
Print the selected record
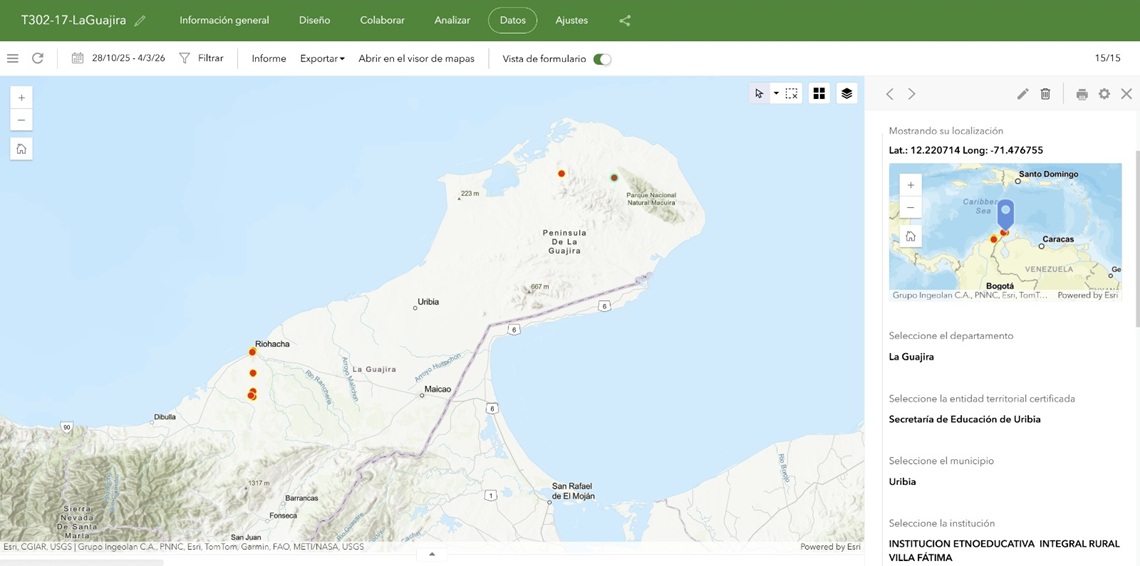[x=1081, y=94]
